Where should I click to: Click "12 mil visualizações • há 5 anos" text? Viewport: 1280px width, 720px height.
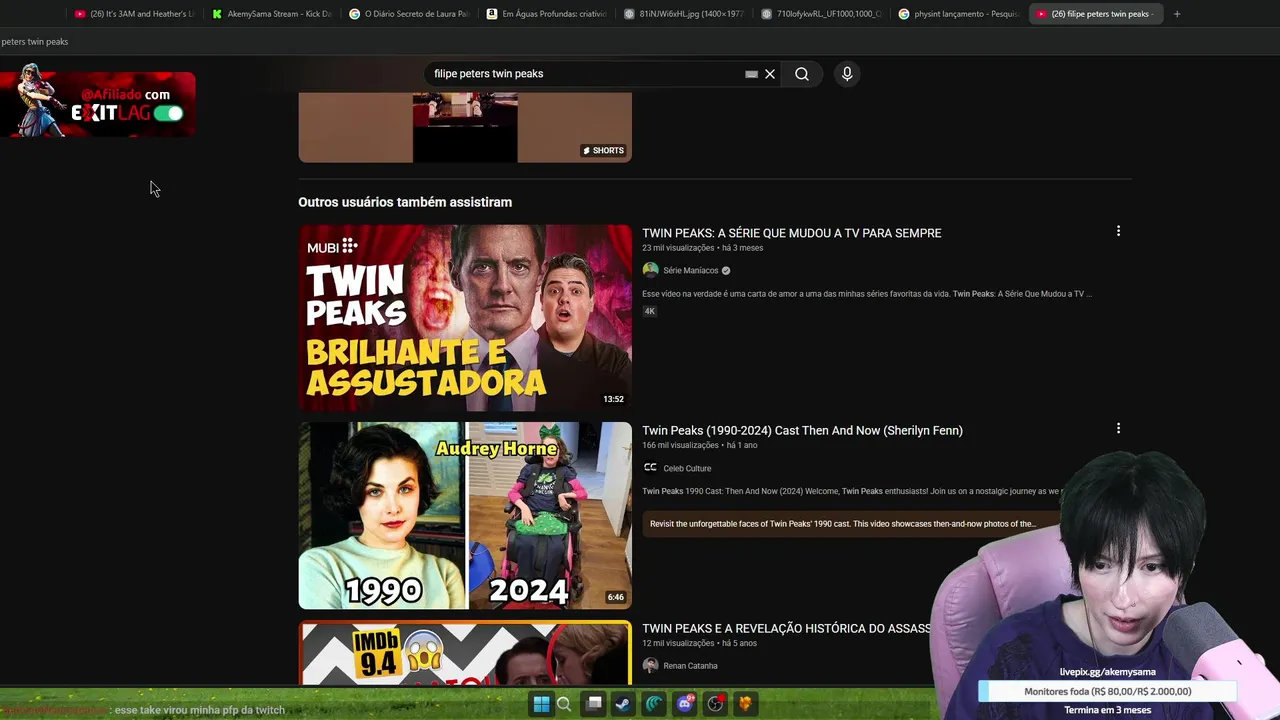[x=699, y=643]
